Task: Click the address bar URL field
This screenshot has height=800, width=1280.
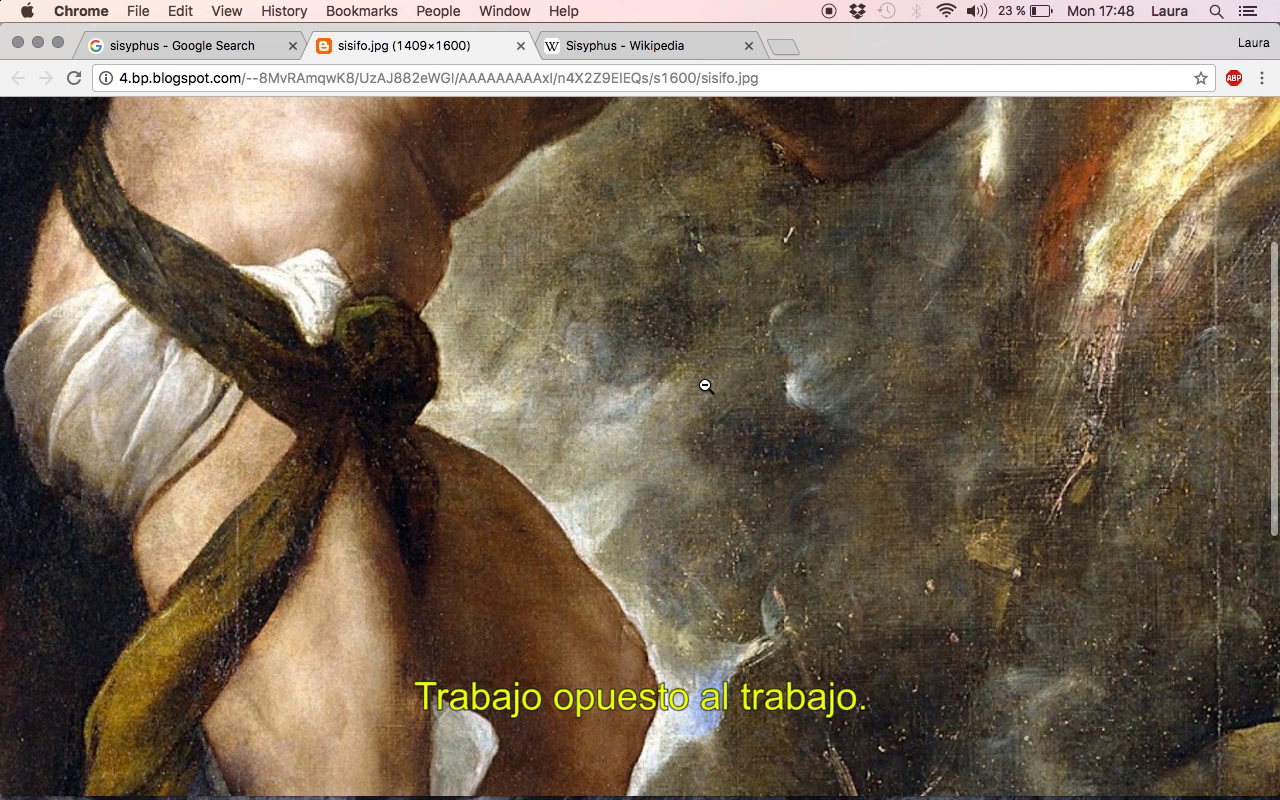Action: click(655, 78)
